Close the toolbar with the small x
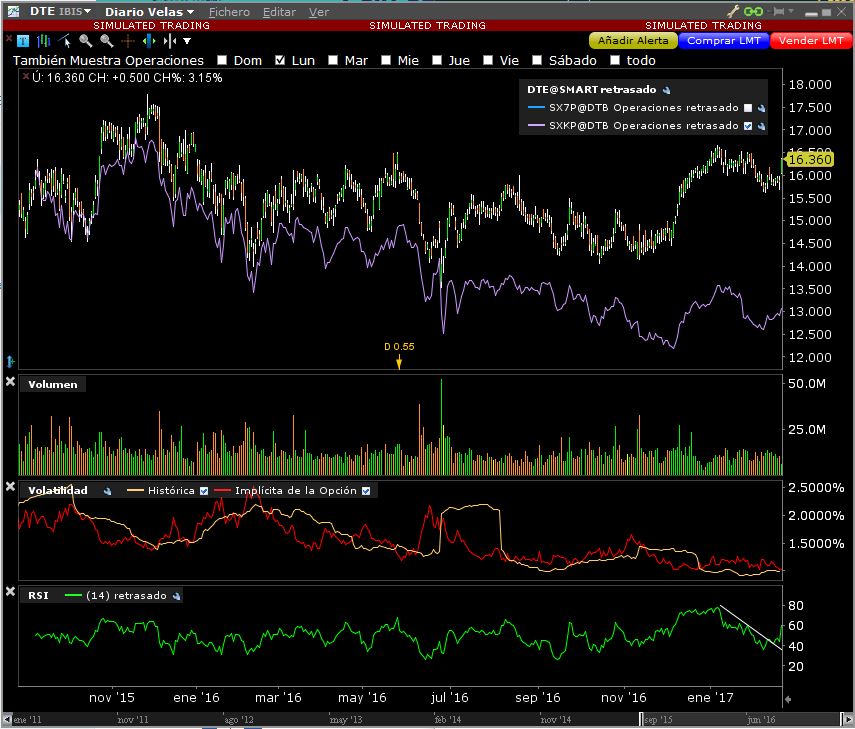Viewport: 855px width, 729px height. (8, 38)
